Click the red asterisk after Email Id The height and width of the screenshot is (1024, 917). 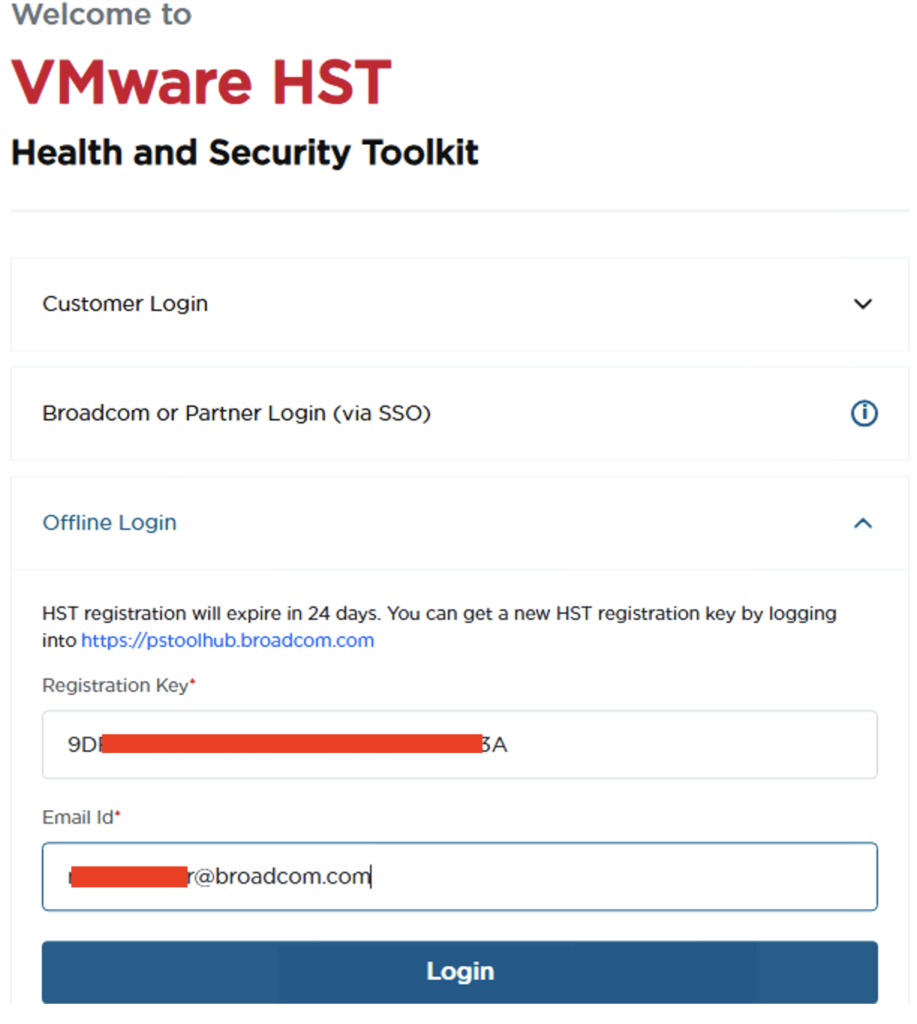pos(118,815)
